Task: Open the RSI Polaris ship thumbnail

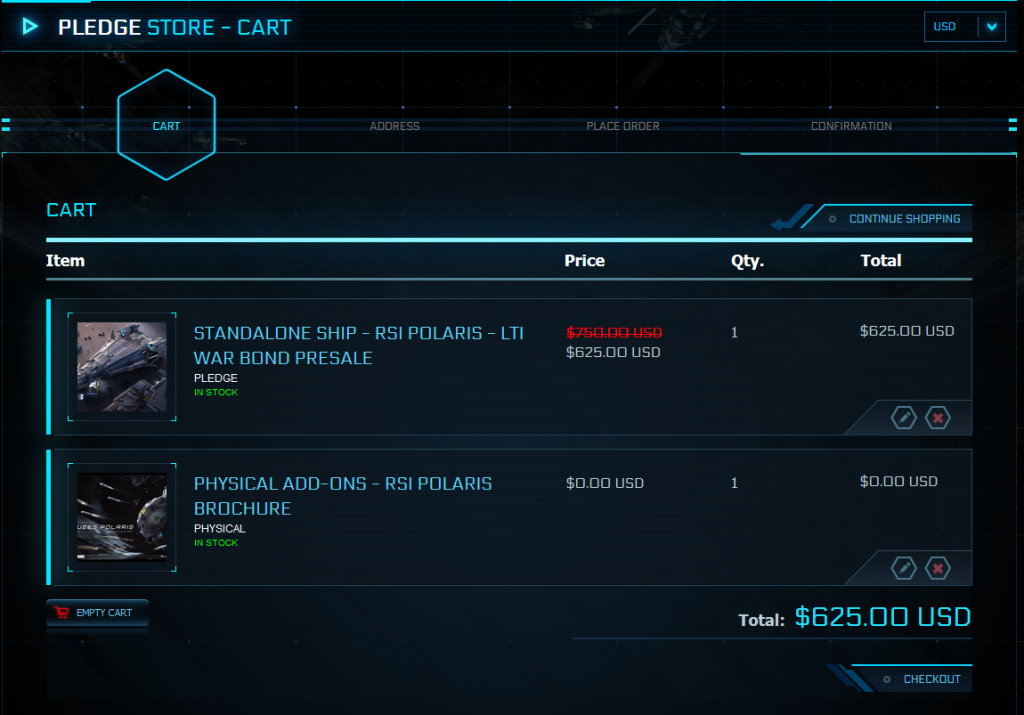Action: pos(122,366)
